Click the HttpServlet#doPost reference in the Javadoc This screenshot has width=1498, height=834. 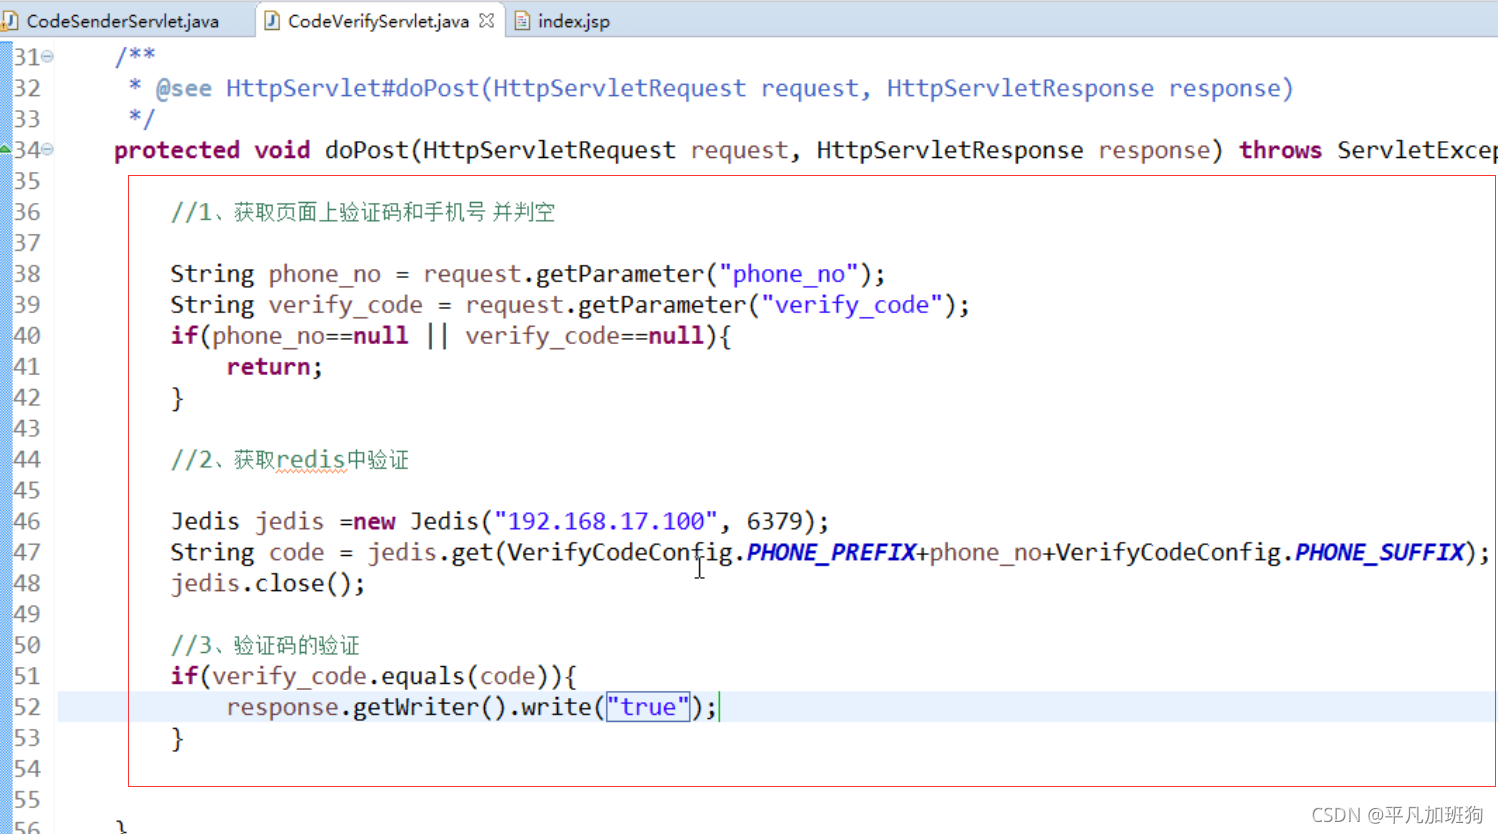click(352, 88)
